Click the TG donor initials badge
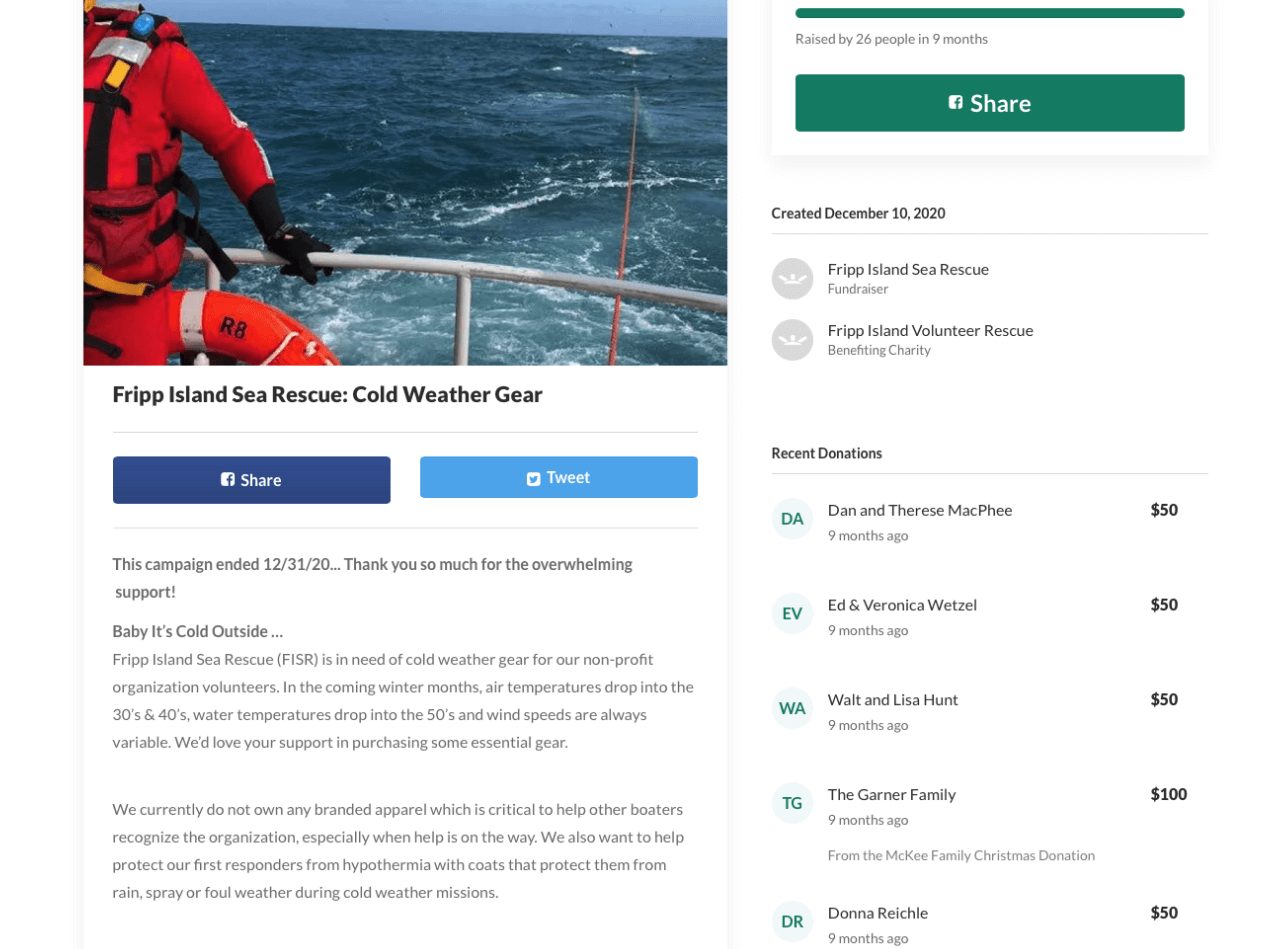1277x949 pixels. tap(792, 804)
